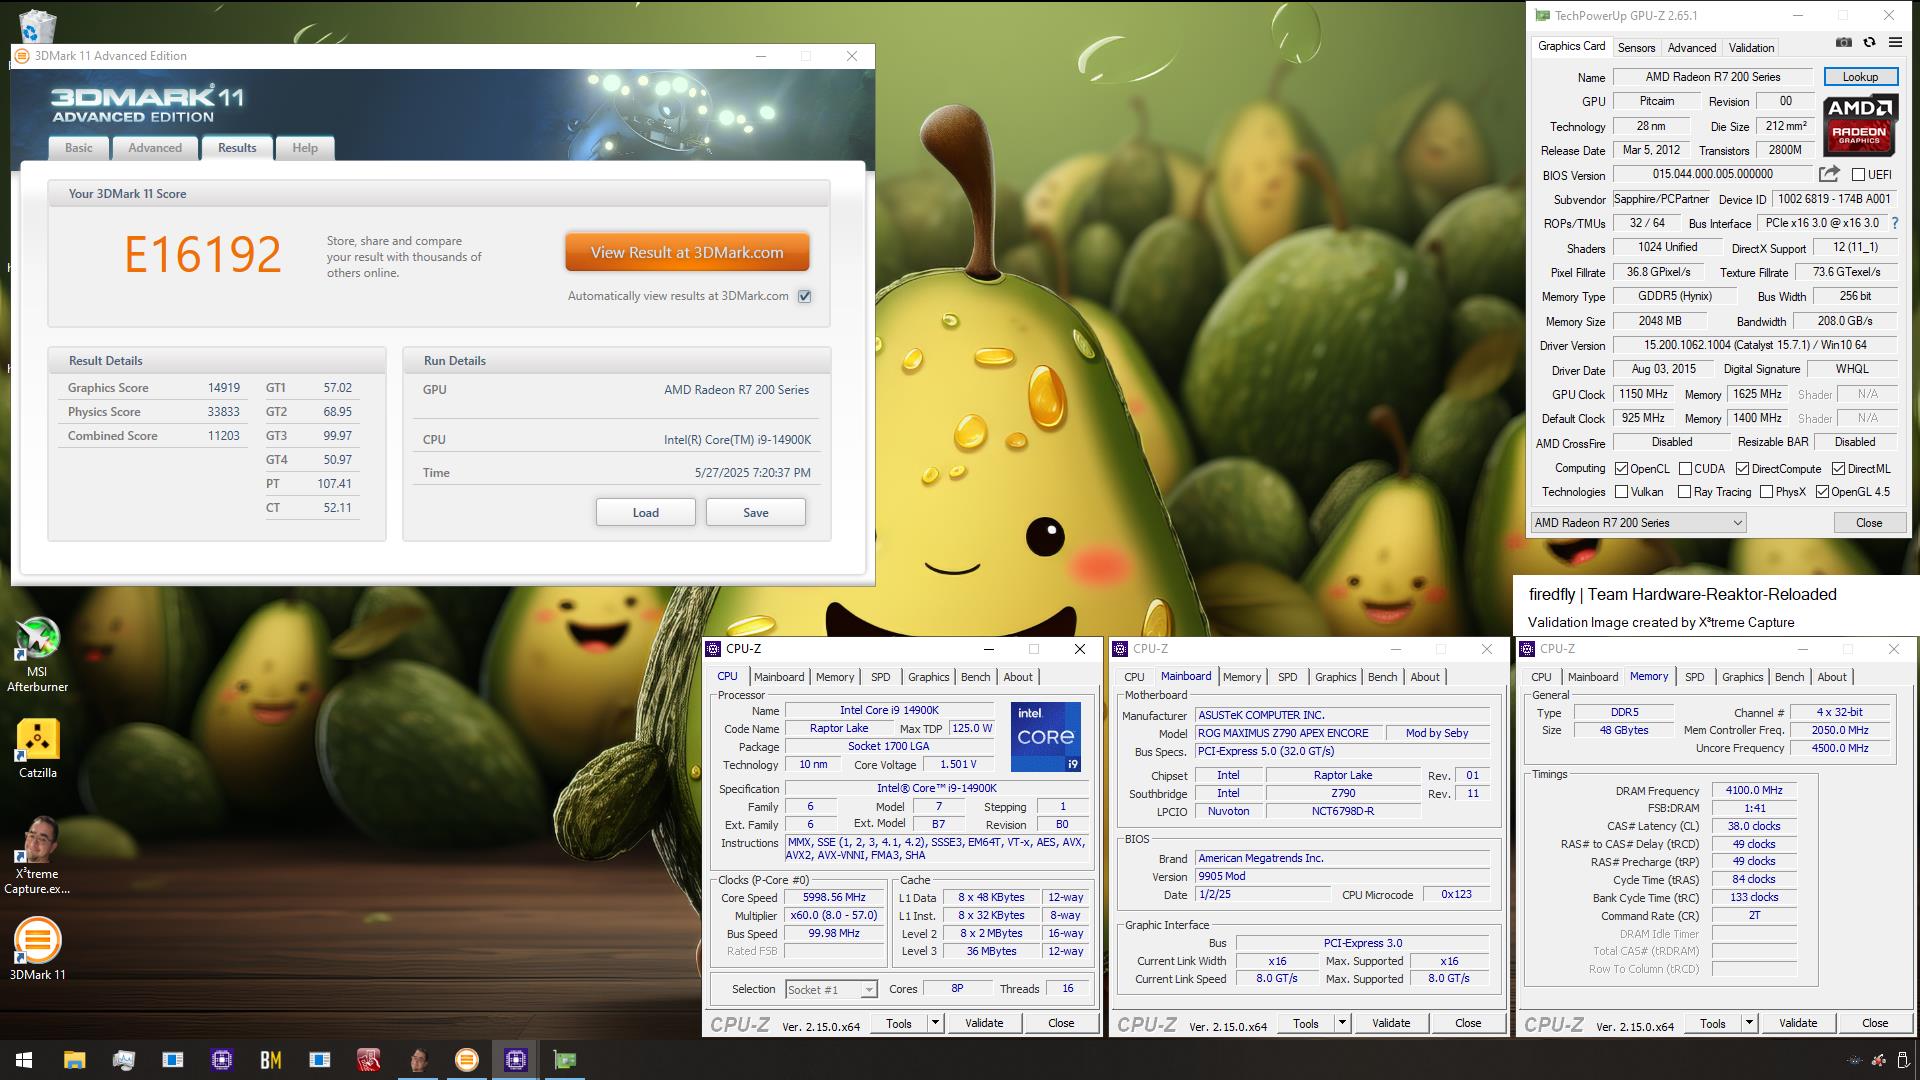
Task: Click the E16192 score text
Action: click(203, 255)
